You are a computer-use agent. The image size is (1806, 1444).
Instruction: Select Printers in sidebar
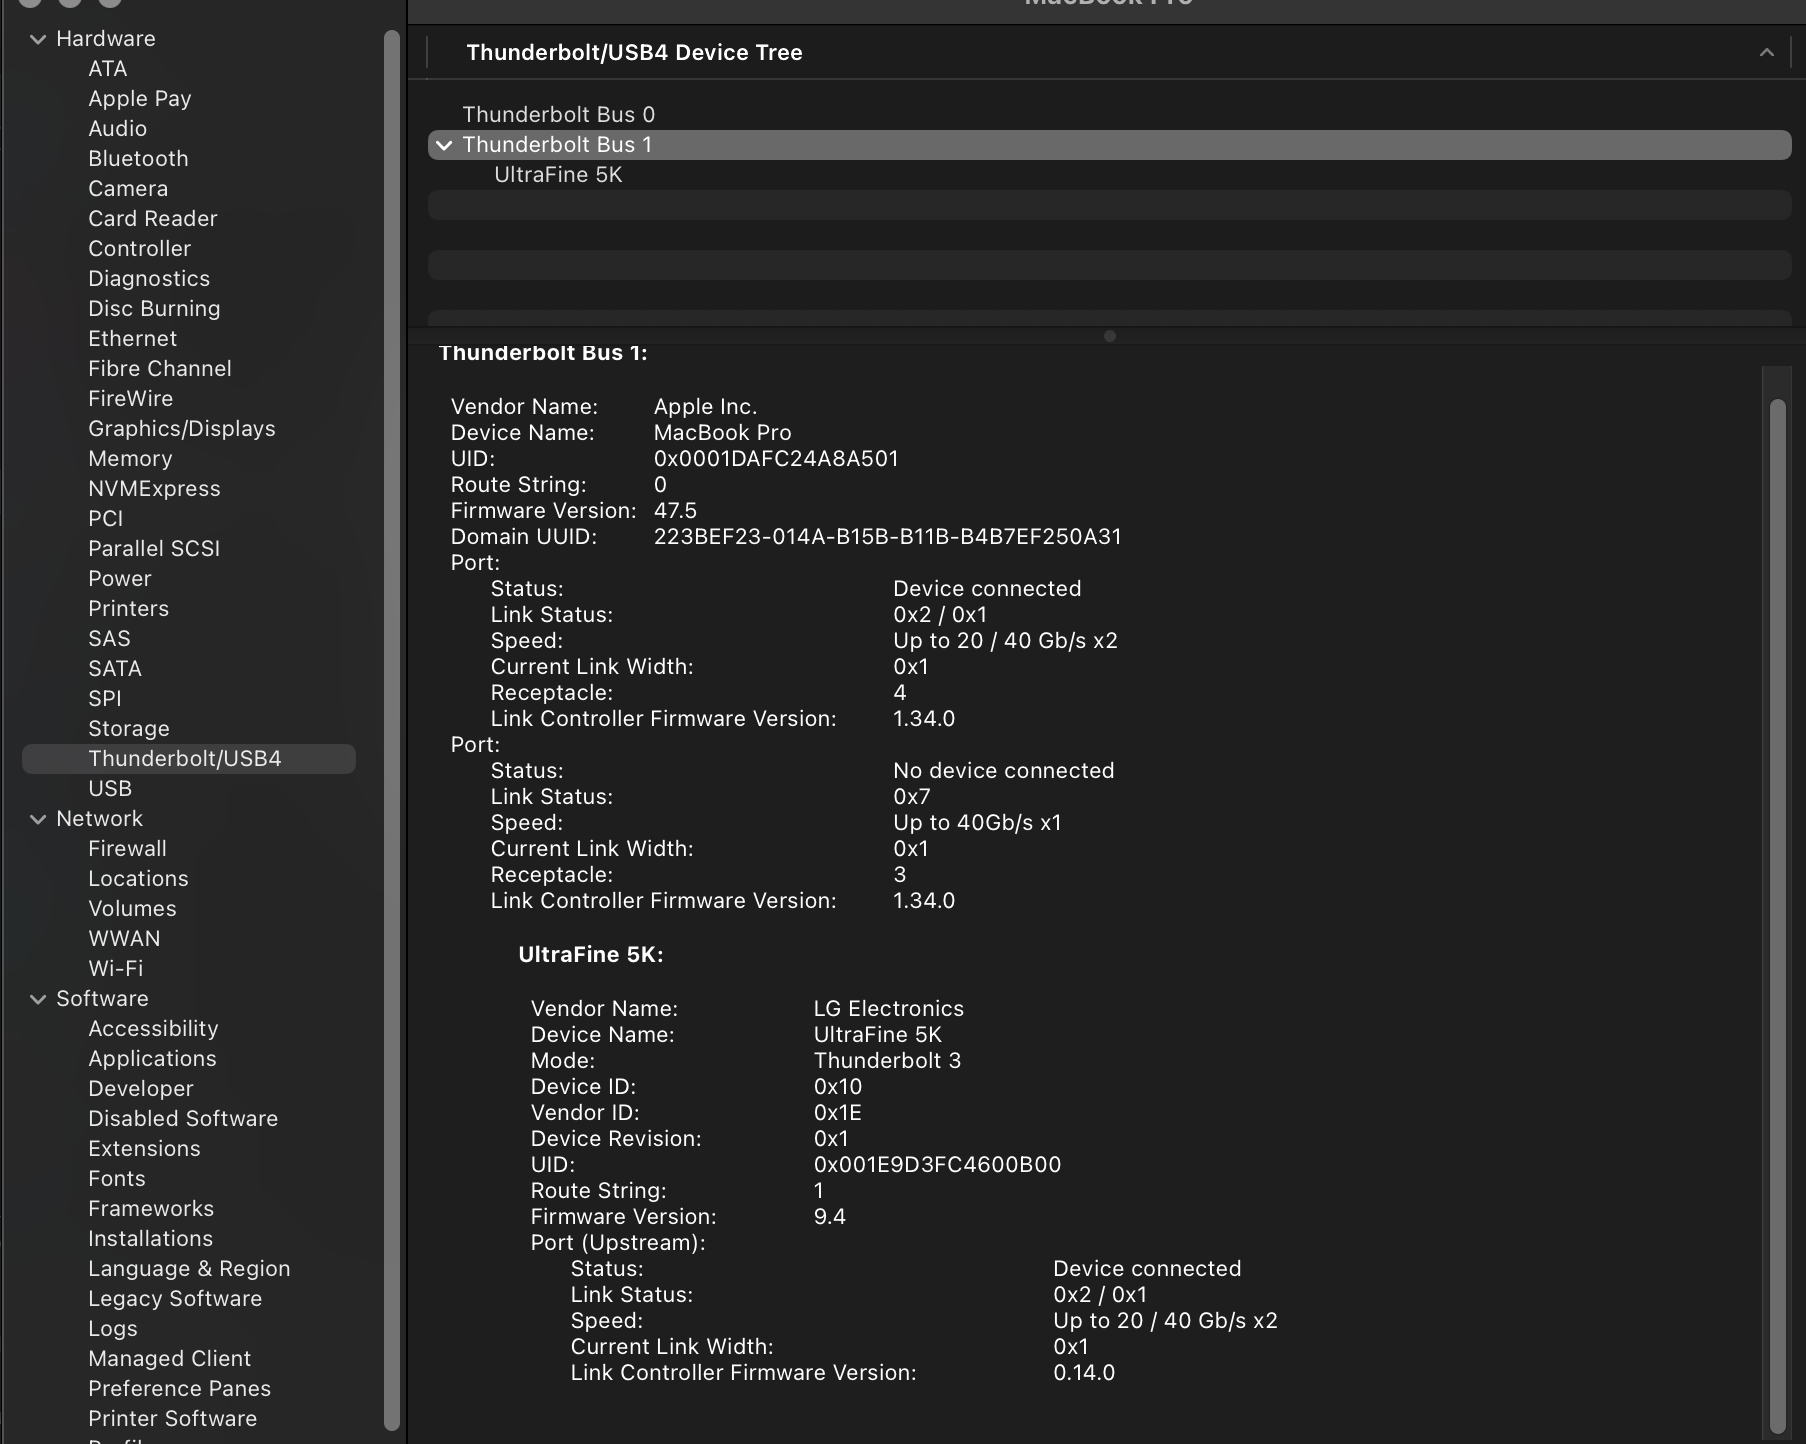[128, 609]
